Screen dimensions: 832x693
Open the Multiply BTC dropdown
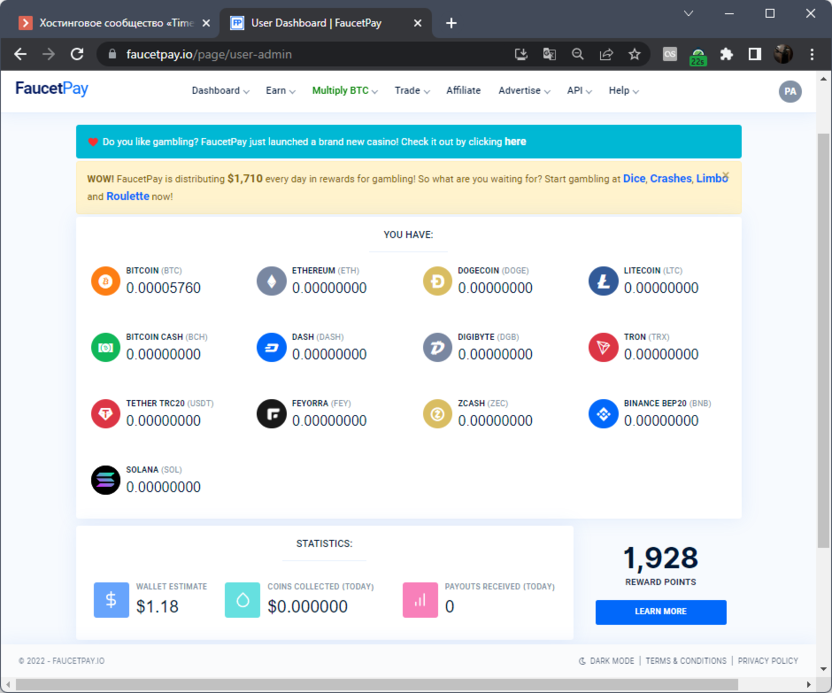(x=344, y=91)
